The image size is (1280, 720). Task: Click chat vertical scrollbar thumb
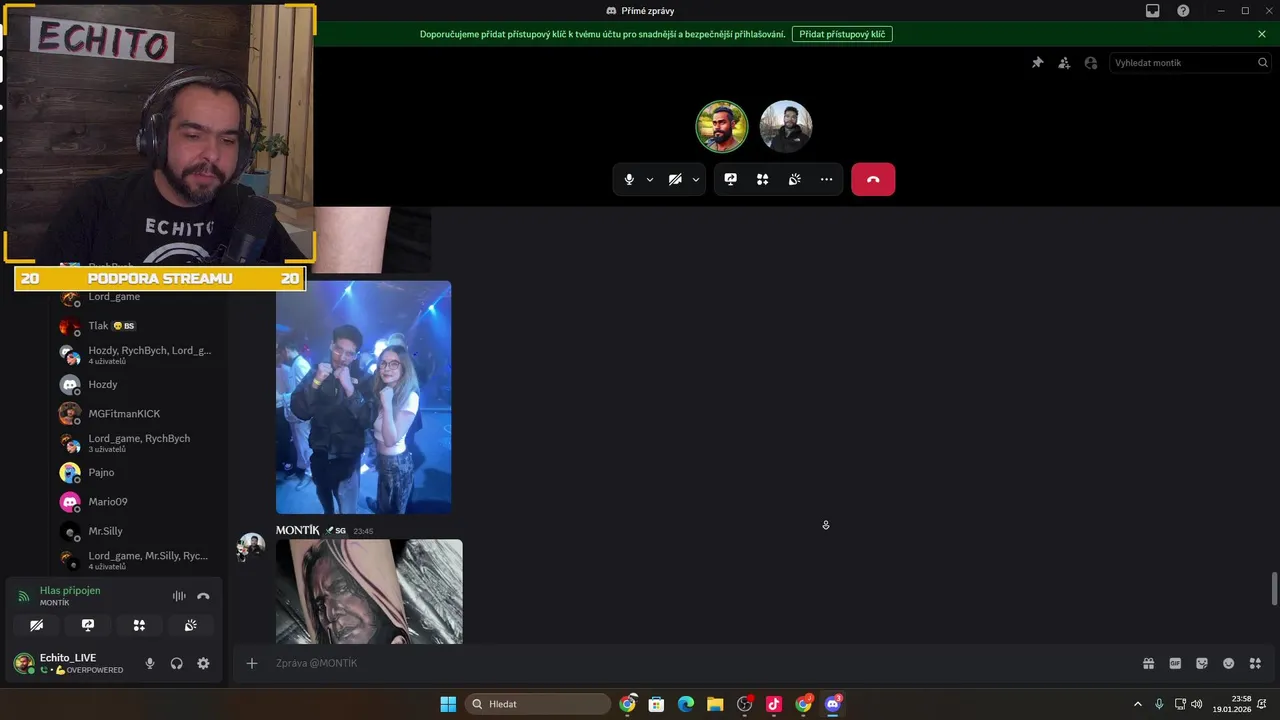click(1274, 588)
